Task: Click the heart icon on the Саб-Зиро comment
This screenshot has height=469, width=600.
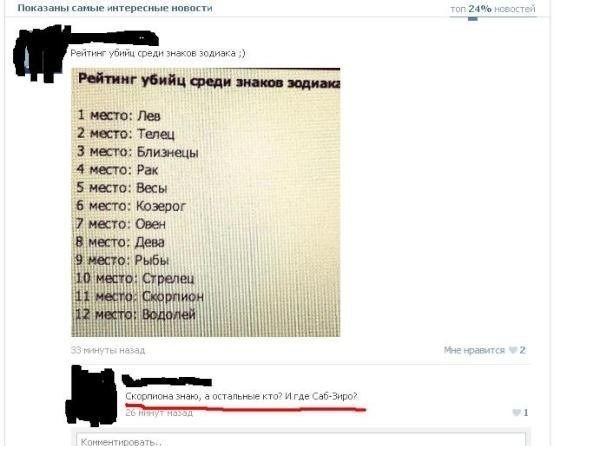Action: point(517,412)
